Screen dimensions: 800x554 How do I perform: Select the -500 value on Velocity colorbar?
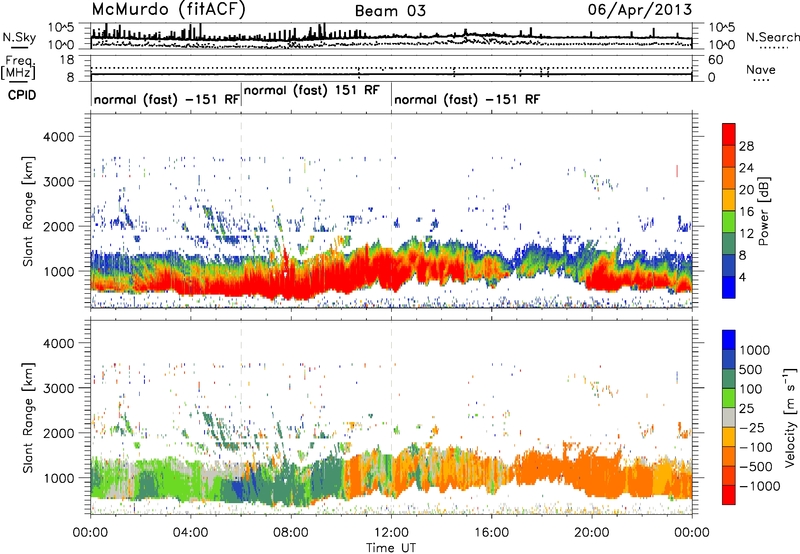point(755,467)
